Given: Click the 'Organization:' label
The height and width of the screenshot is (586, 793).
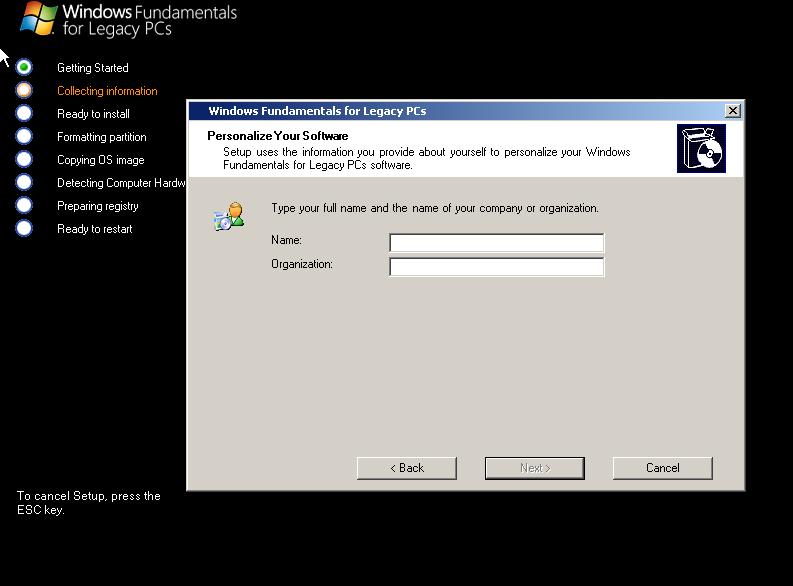Looking at the screenshot, I should pos(302,264).
